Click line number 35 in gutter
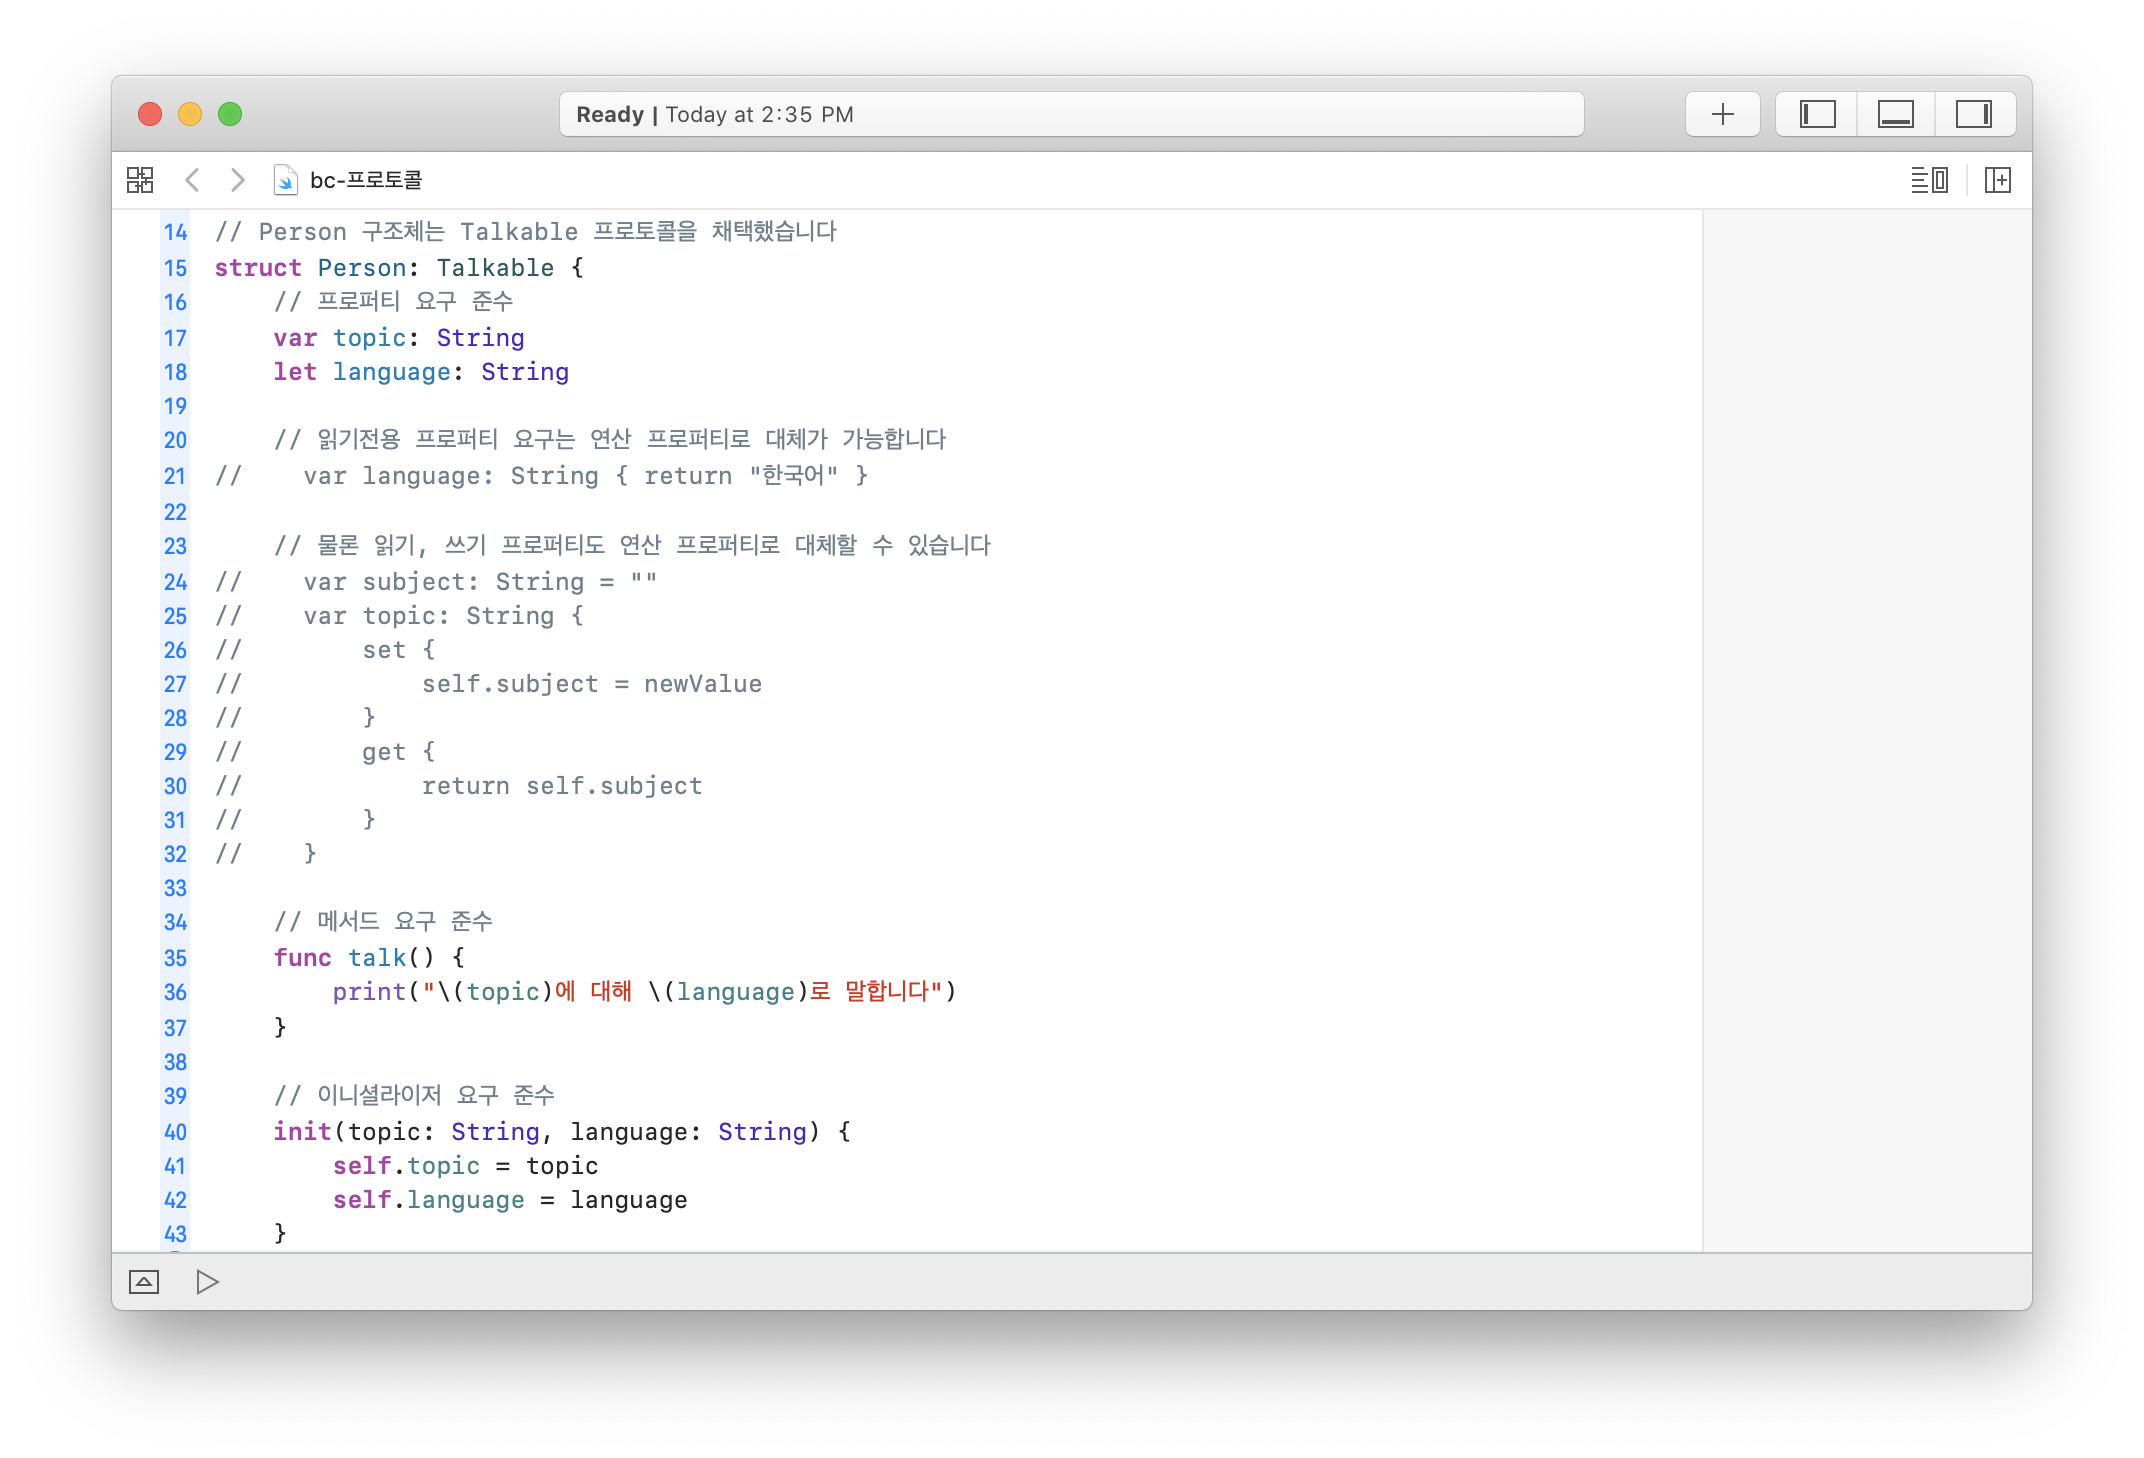This screenshot has width=2144, height=1458. (x=175, y=958)
